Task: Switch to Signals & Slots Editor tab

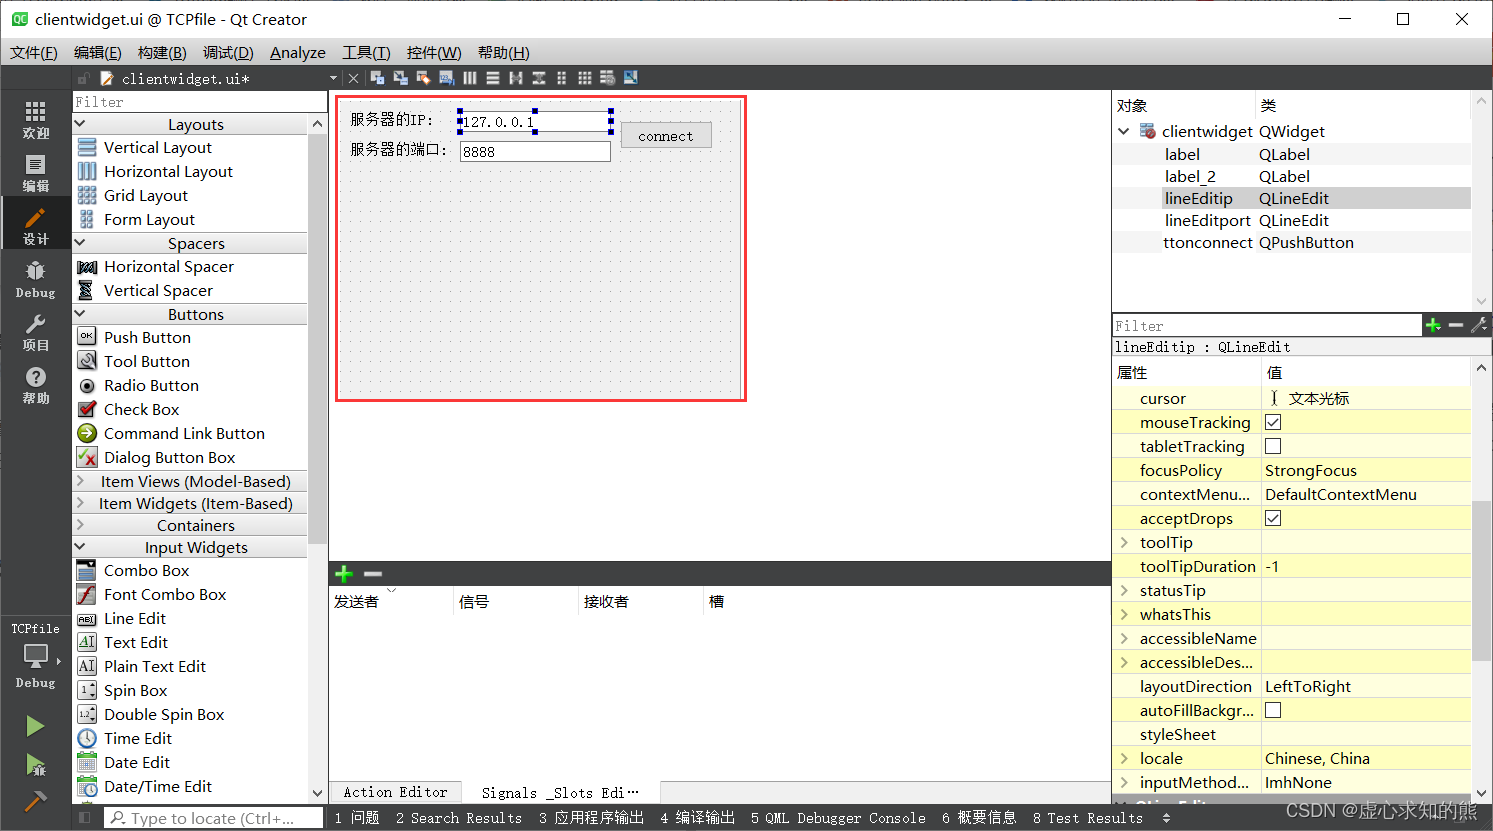Action: click(x=560, y=792)
